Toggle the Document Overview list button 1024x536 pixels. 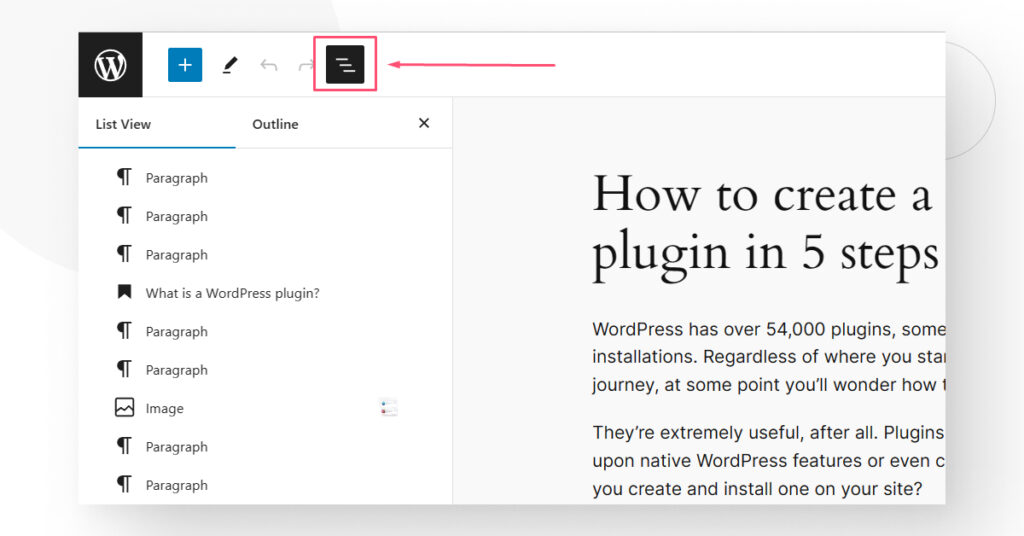coord(345,64)
